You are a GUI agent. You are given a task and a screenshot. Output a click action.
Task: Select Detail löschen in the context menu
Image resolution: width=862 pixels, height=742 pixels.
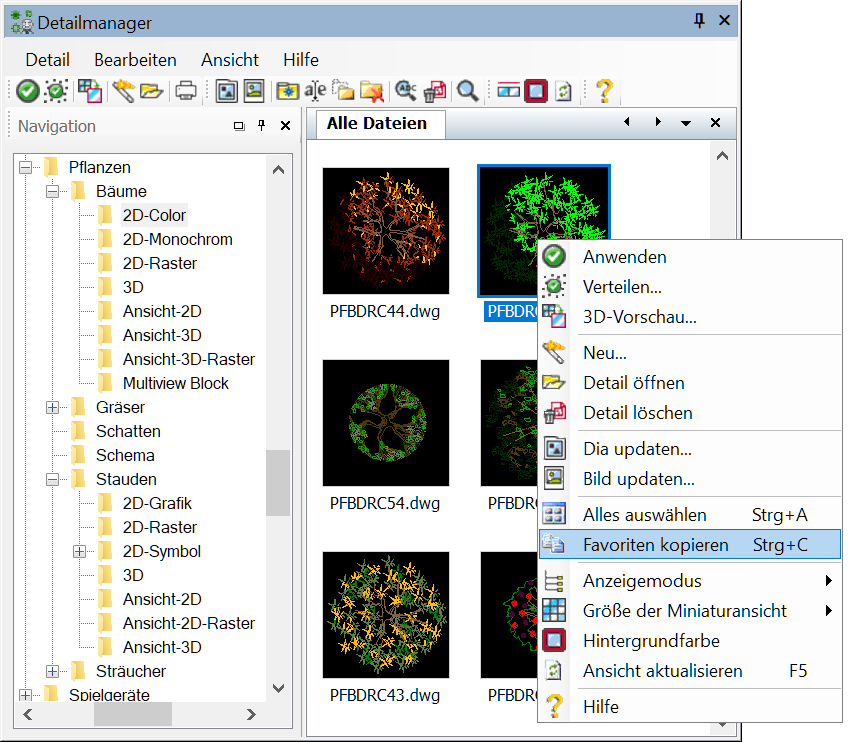[x=637, y=413]
